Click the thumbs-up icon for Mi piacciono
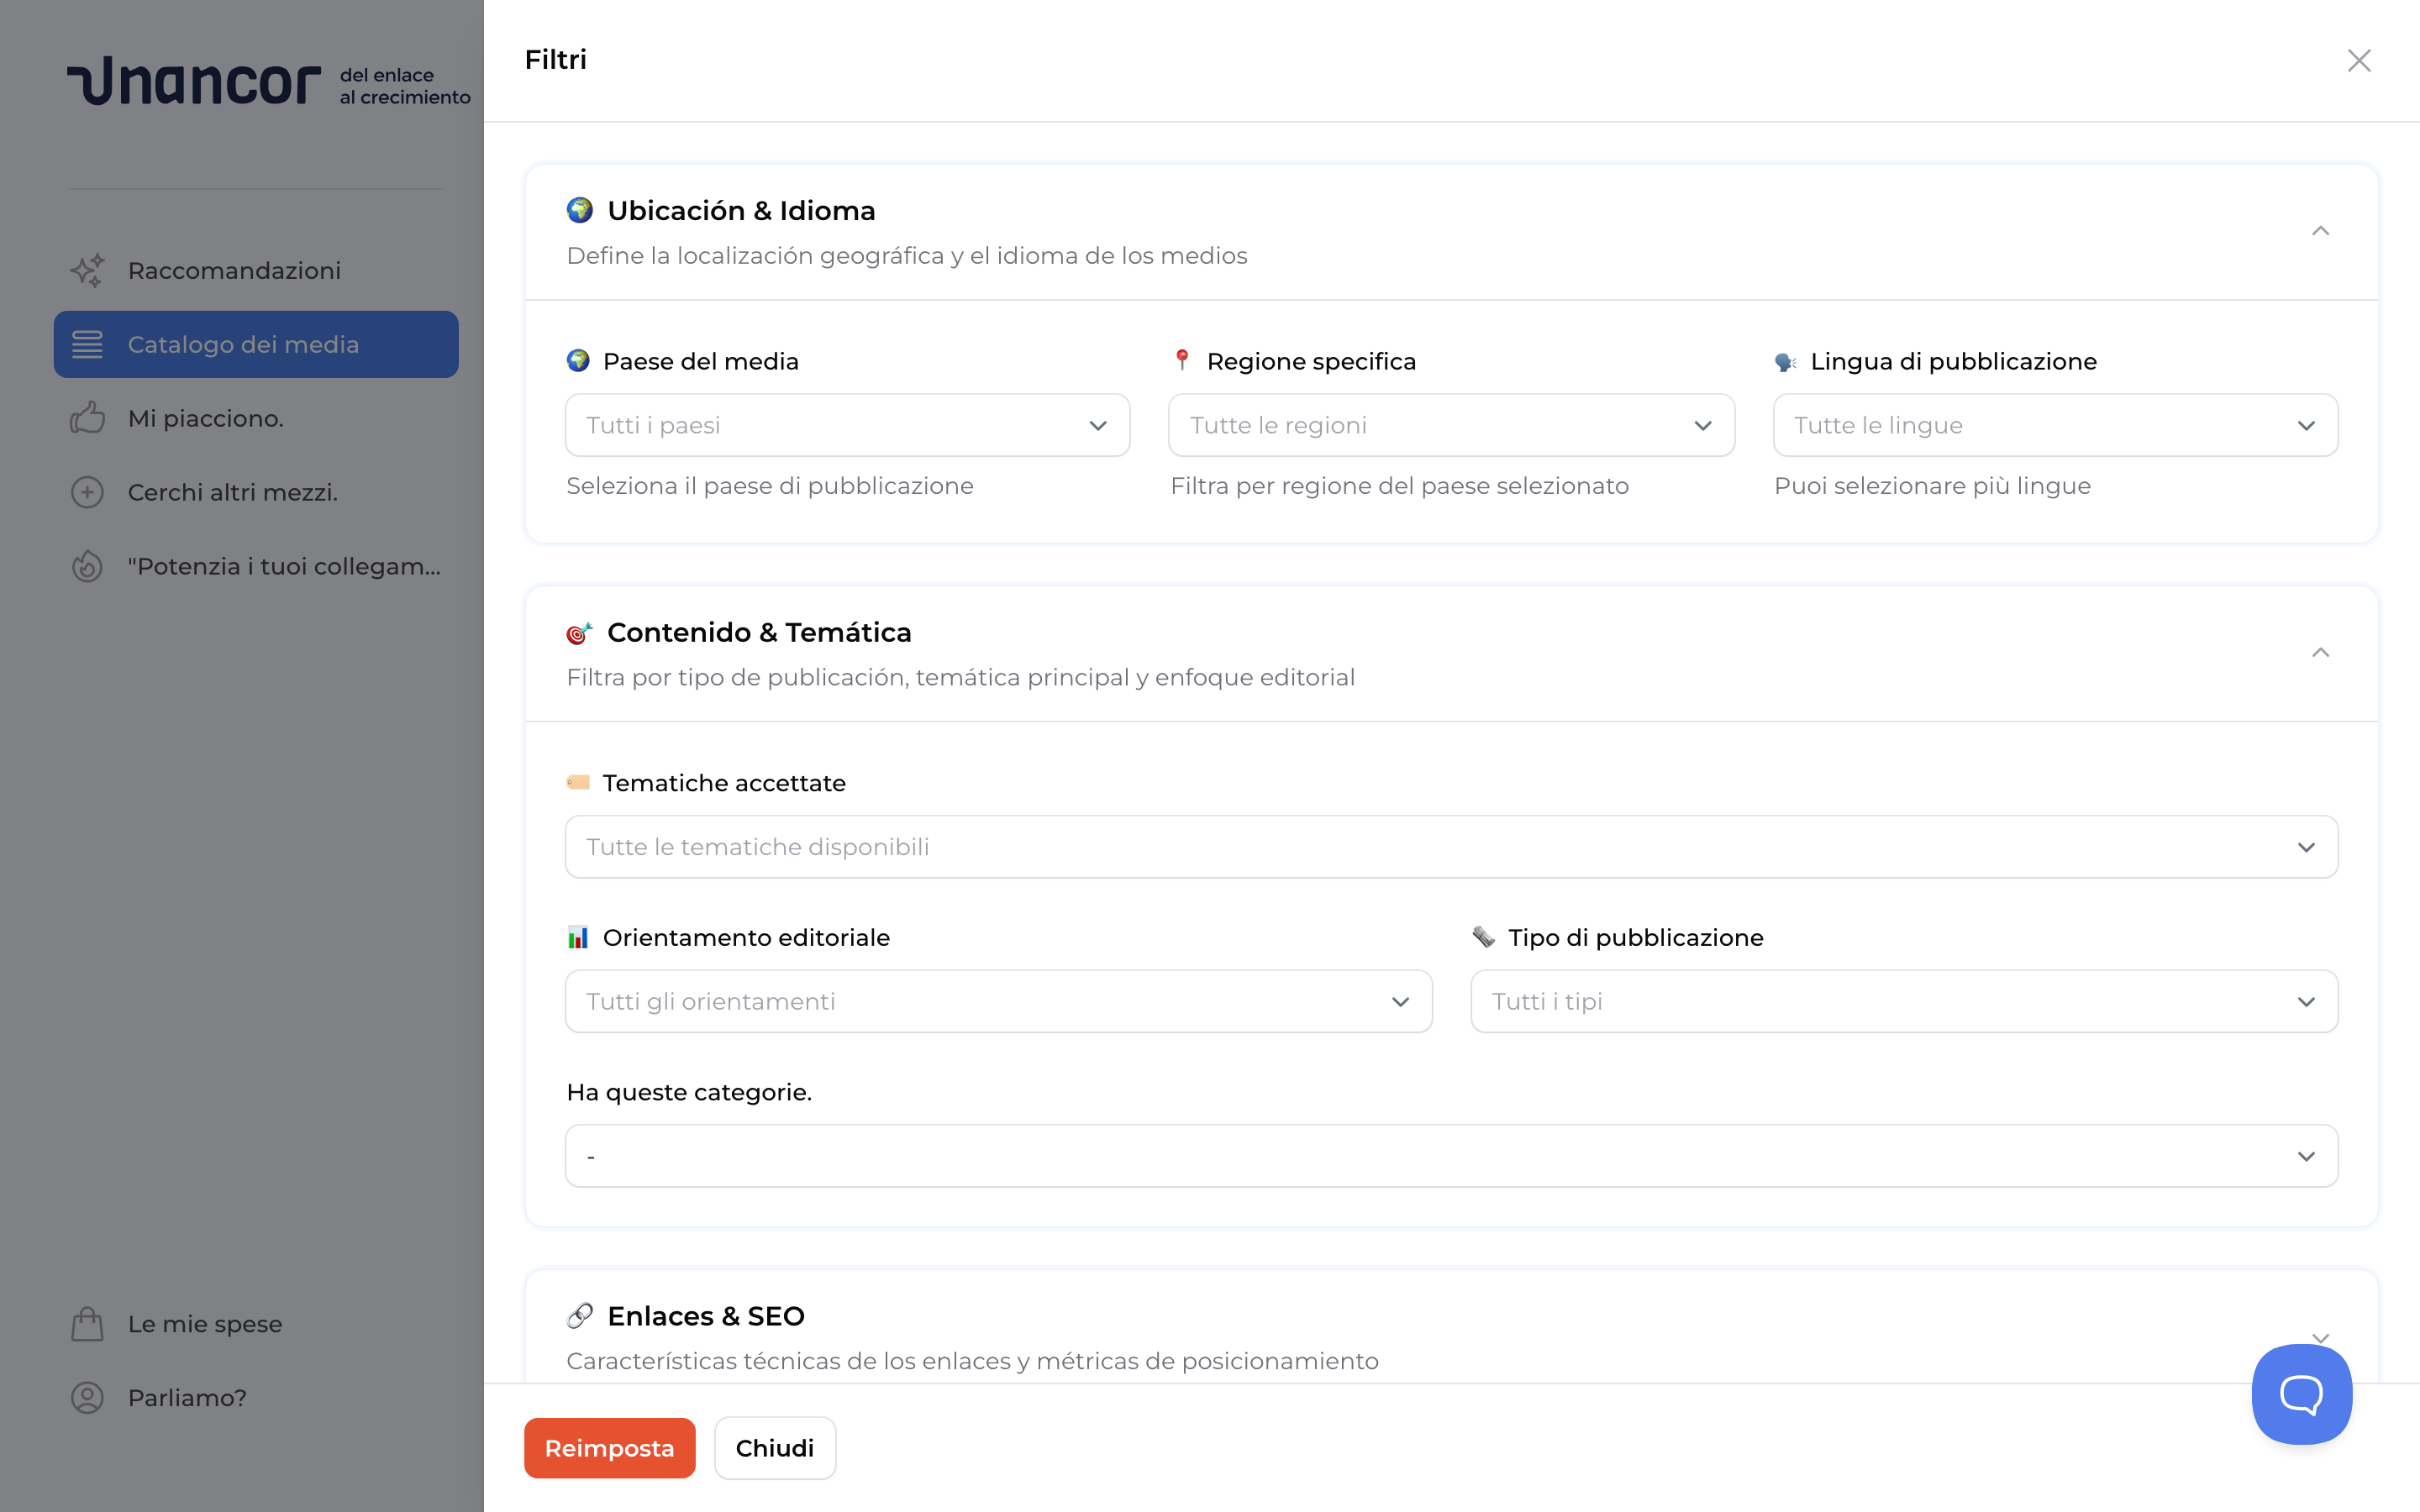 point(87,418)
